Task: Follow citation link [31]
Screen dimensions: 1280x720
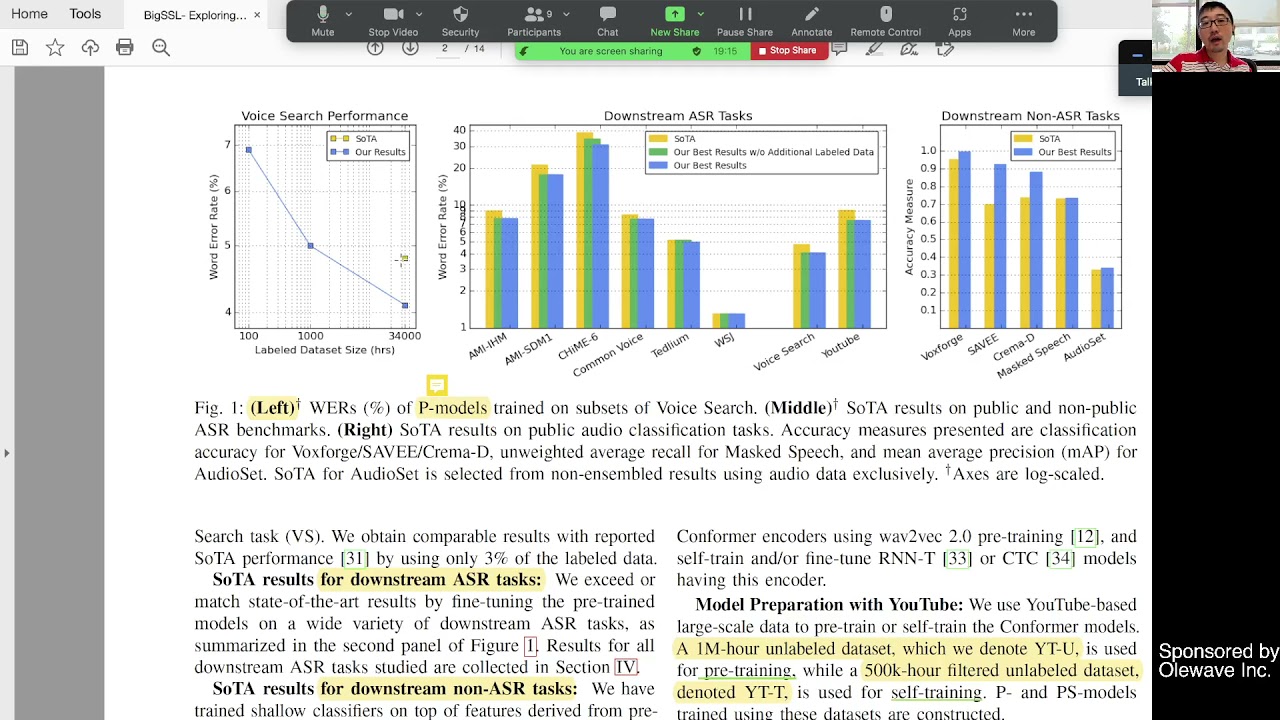Action: pos(355,558)
